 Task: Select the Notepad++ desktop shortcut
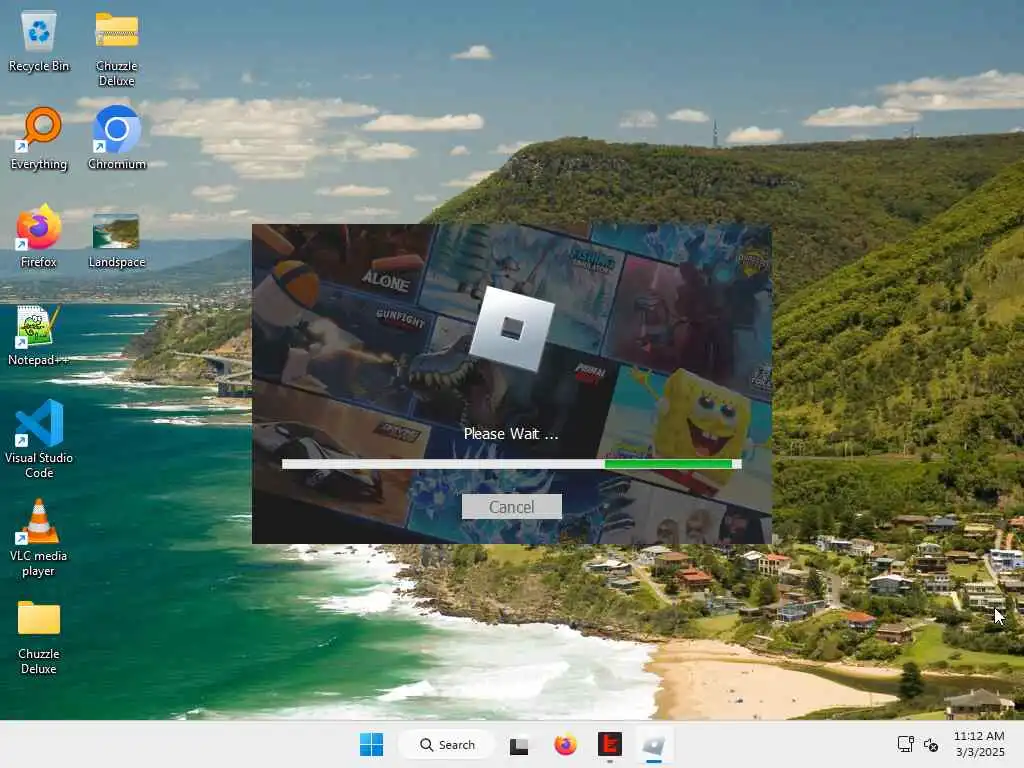(39, 336)
